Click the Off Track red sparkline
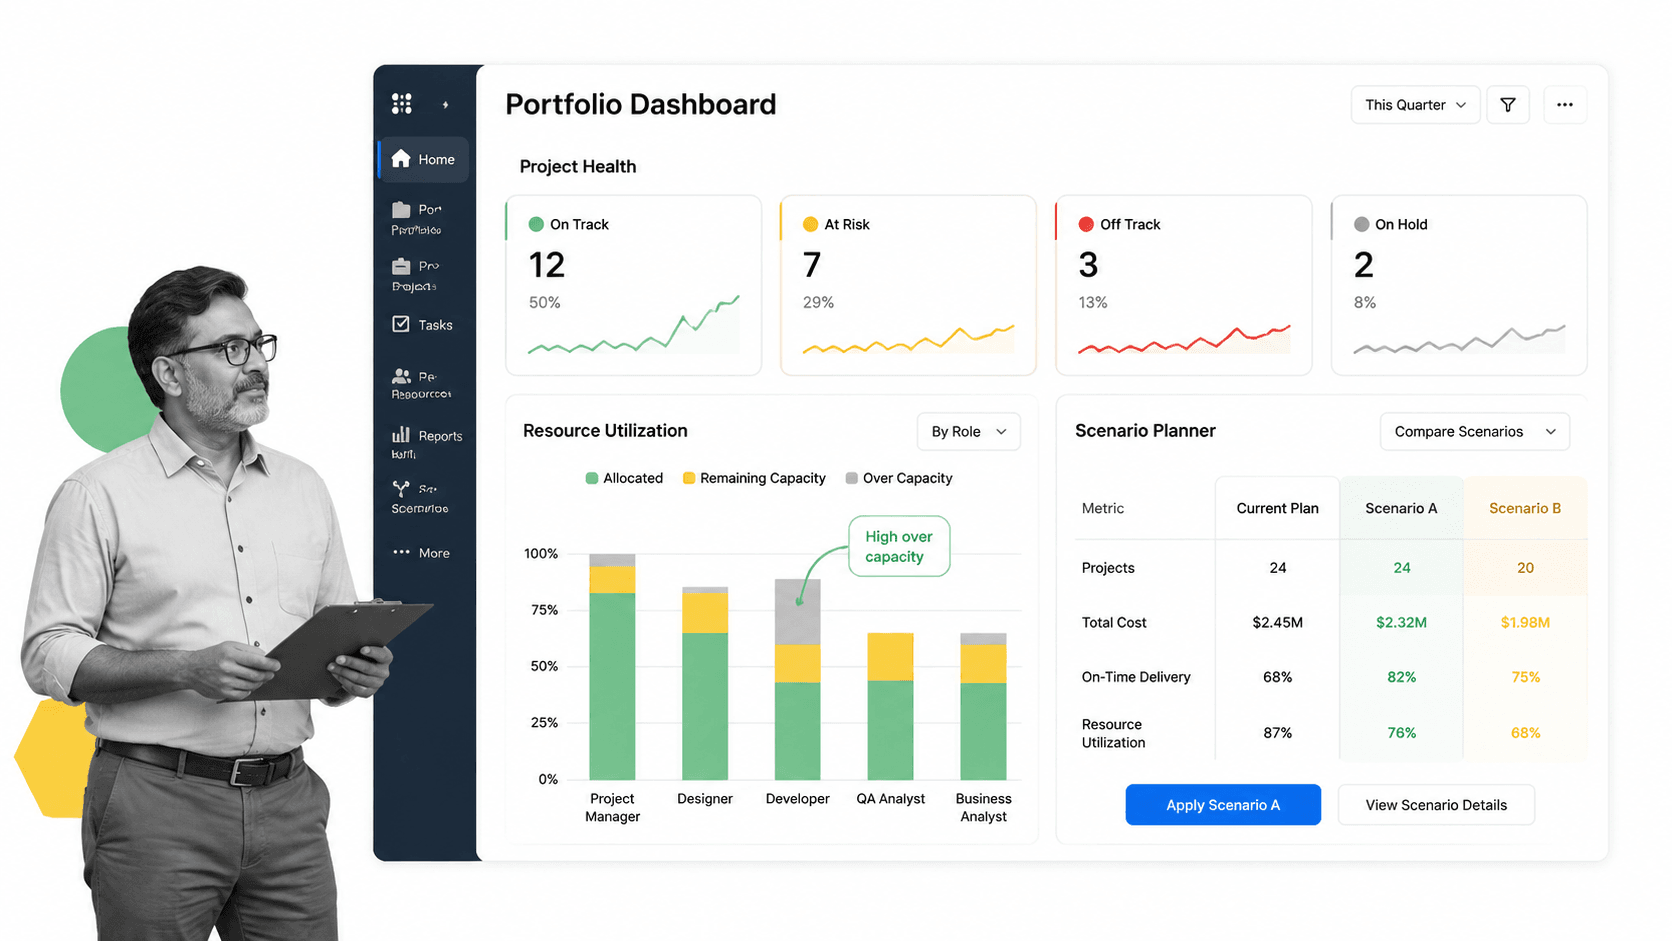 point(1184,339)
